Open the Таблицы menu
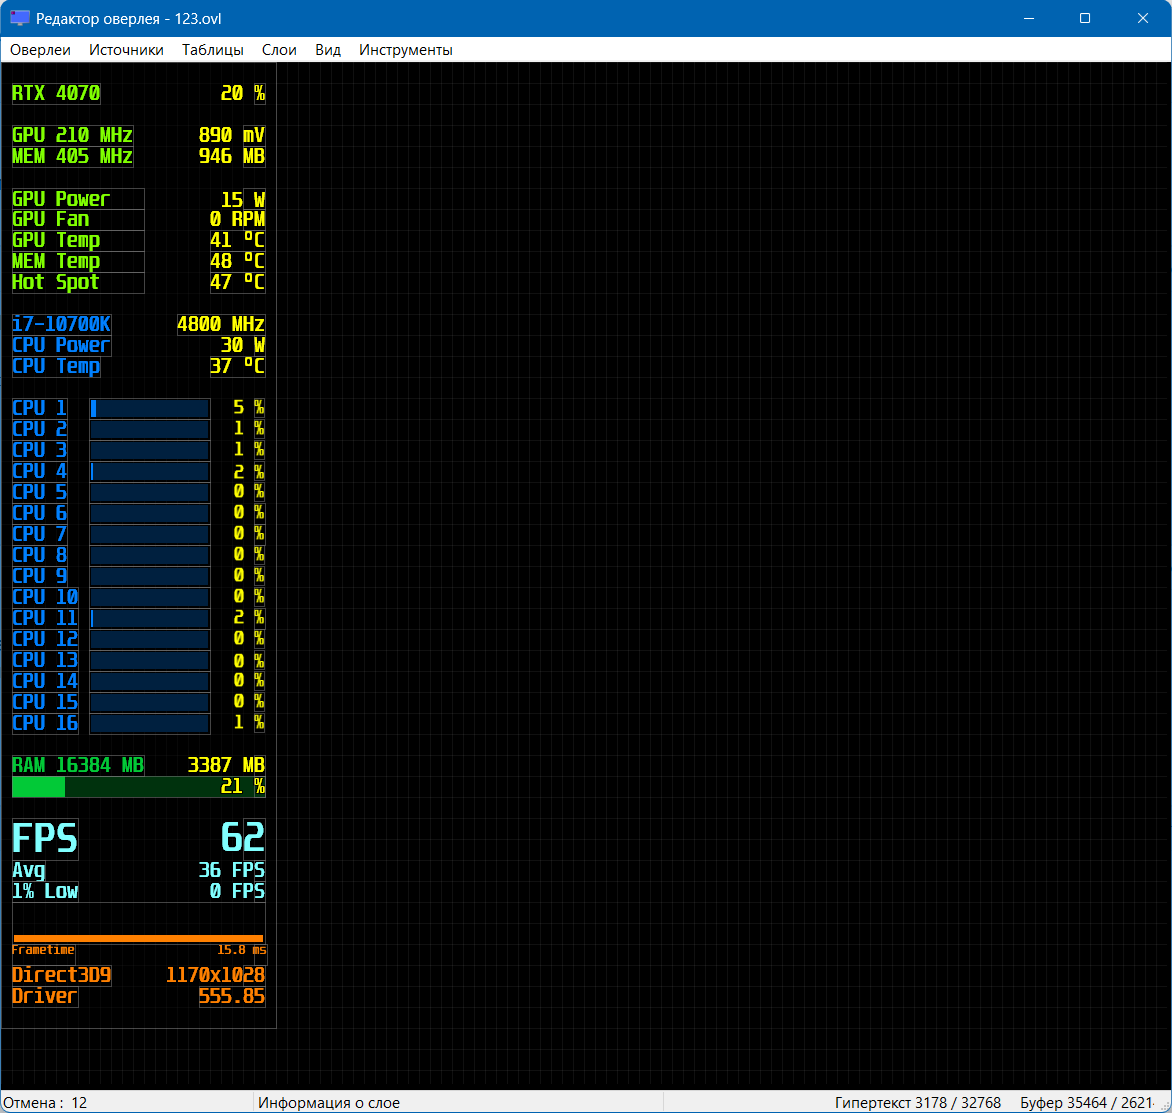Screen dimensions: 1172x1113 pyautogui.click(x=213, y=50)
